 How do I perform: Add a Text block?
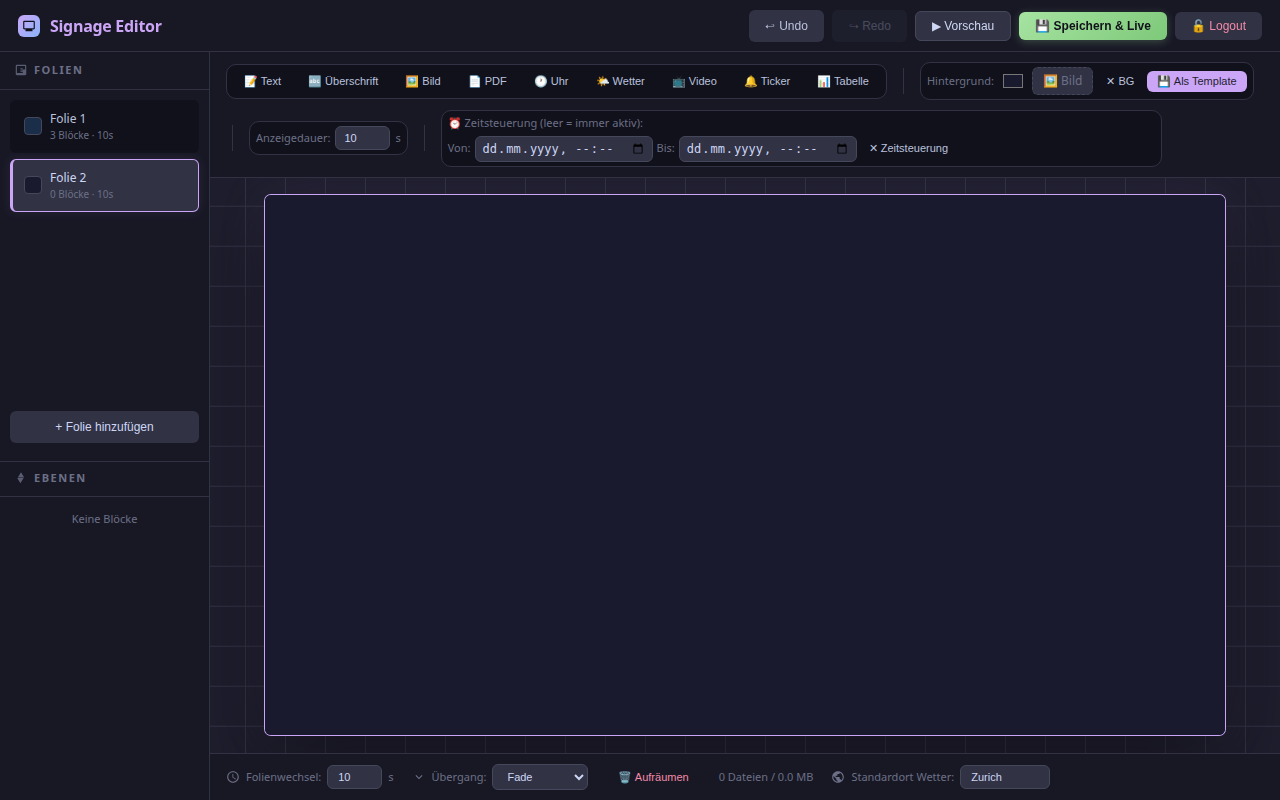263,81
